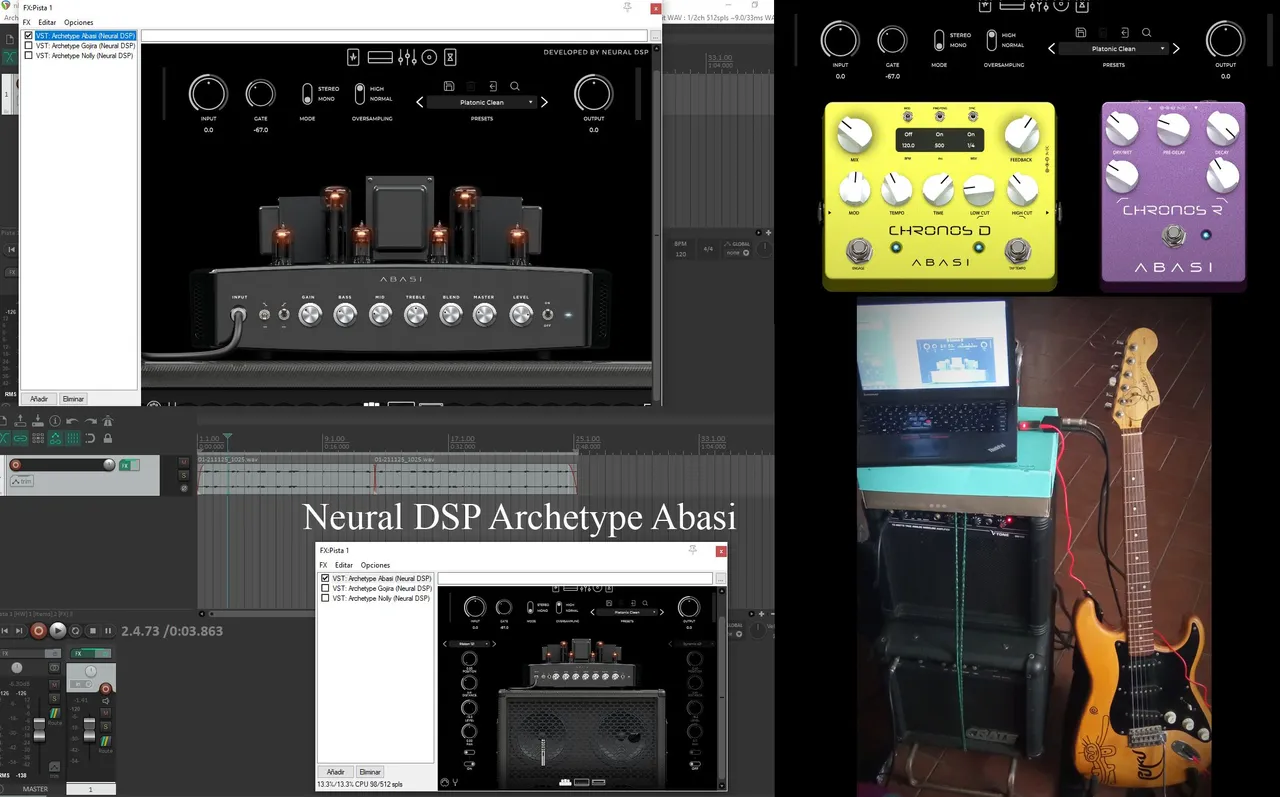The image size is (1280, 797).
Task: Click preset comment field in large FX window
Action: tap(394, 36)
